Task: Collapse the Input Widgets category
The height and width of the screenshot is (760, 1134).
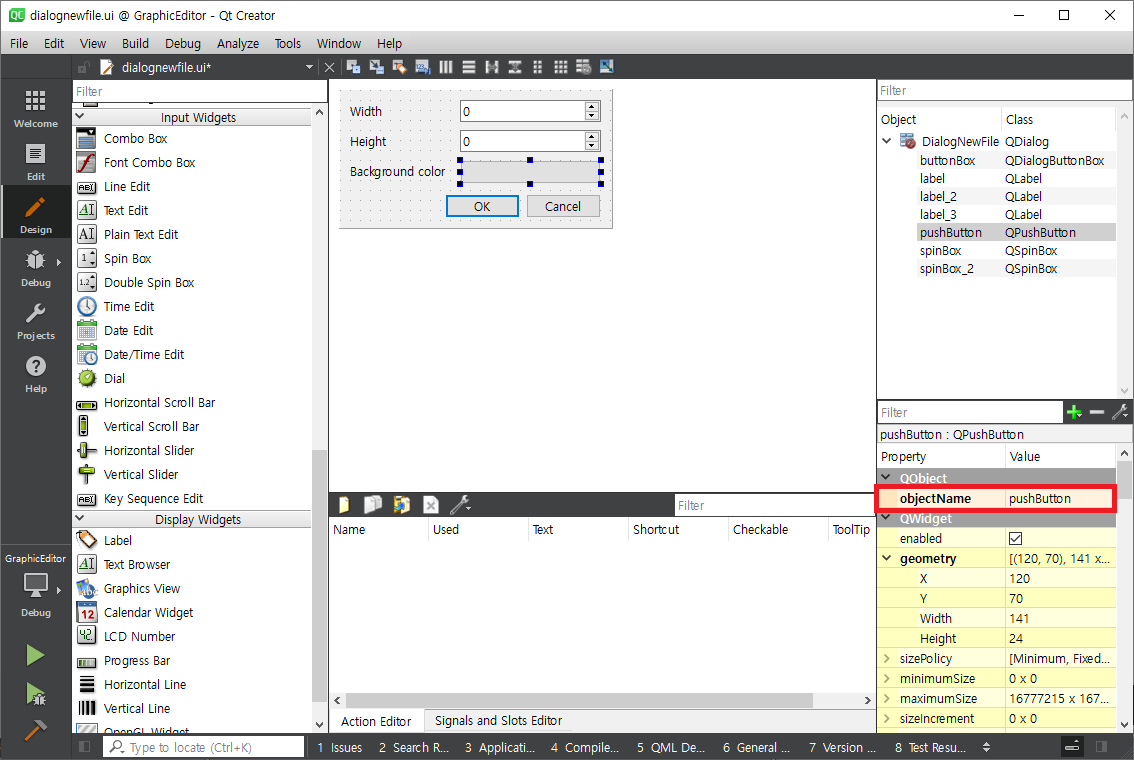Action: pos(80,116)
